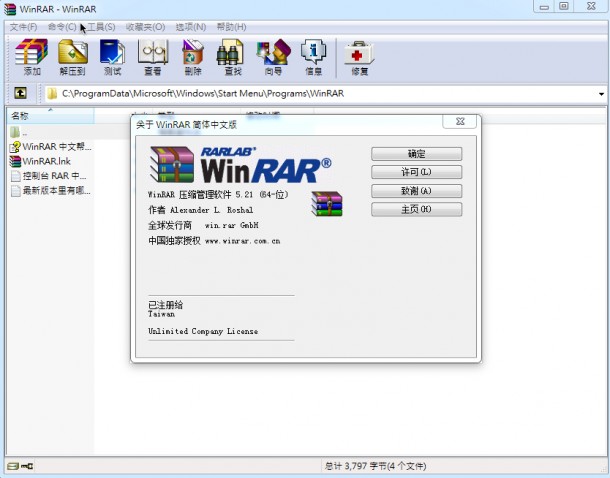The height and width of the screenshot is (478, 610).
Task: Click the 许可(L) license button
Action: point(417,172)
